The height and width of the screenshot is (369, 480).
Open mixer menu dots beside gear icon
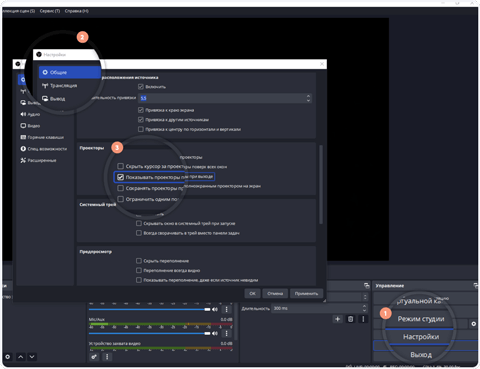[107, 357]
